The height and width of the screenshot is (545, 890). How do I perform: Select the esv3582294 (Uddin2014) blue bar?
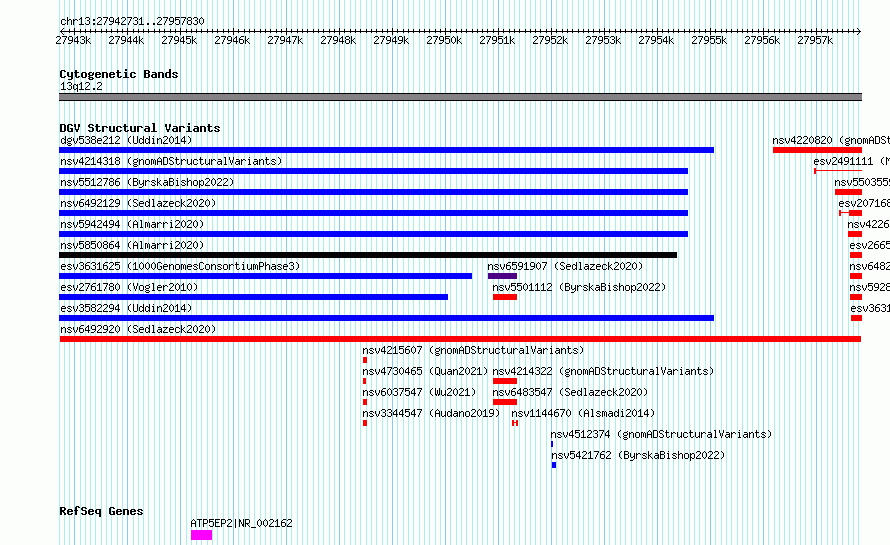click(387, 318)
